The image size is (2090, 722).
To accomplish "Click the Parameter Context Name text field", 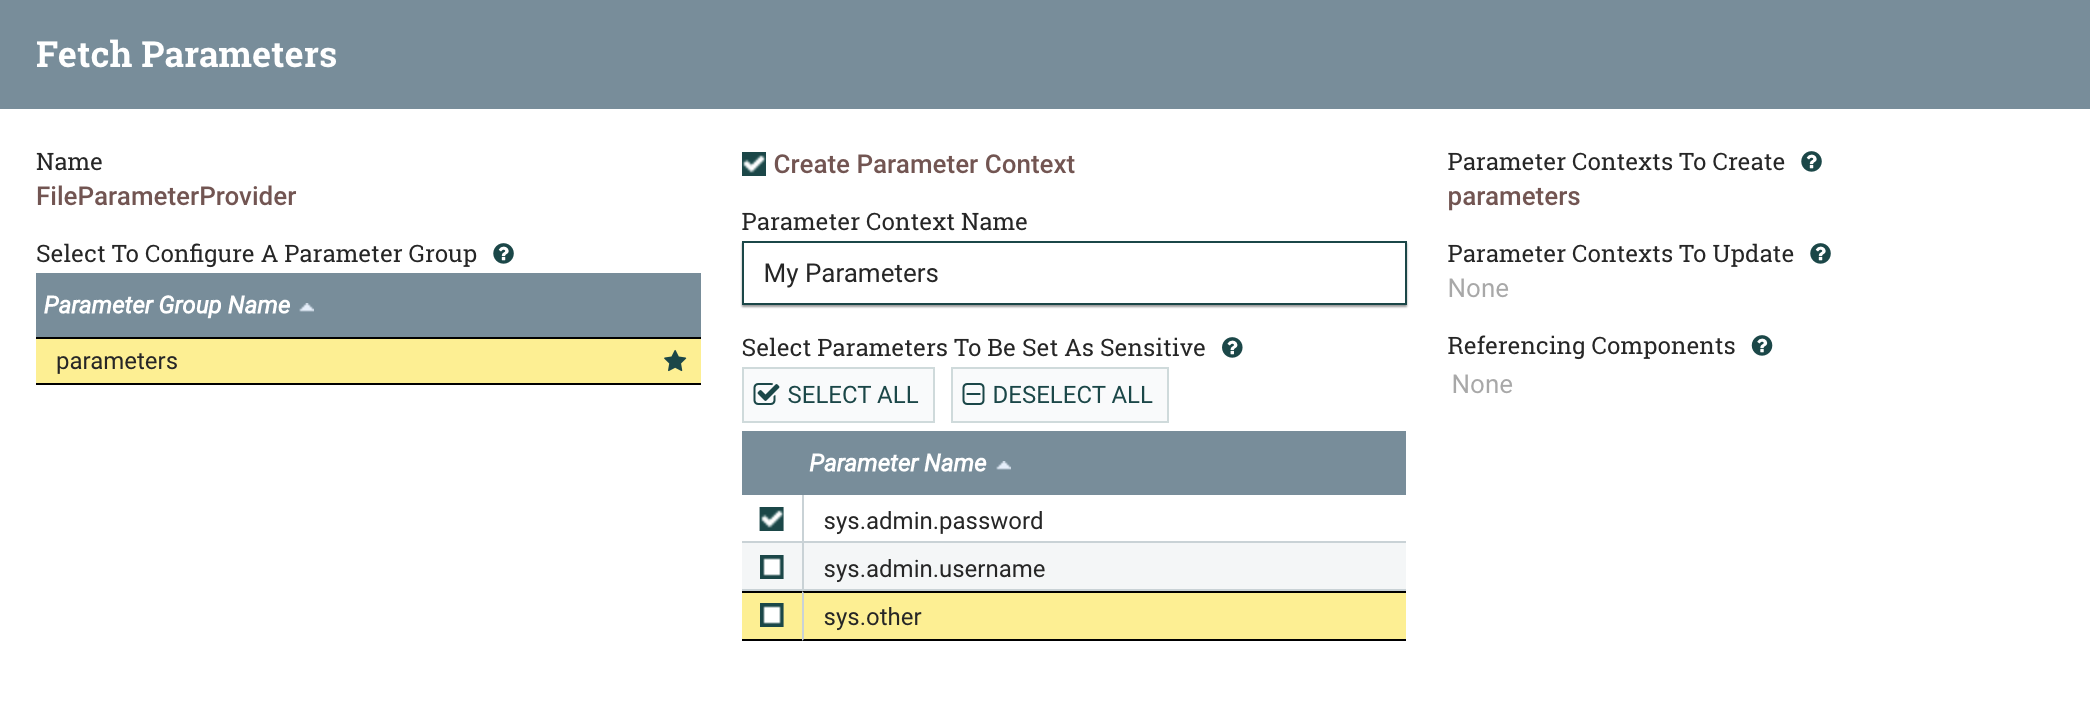I will (1073, 273).
